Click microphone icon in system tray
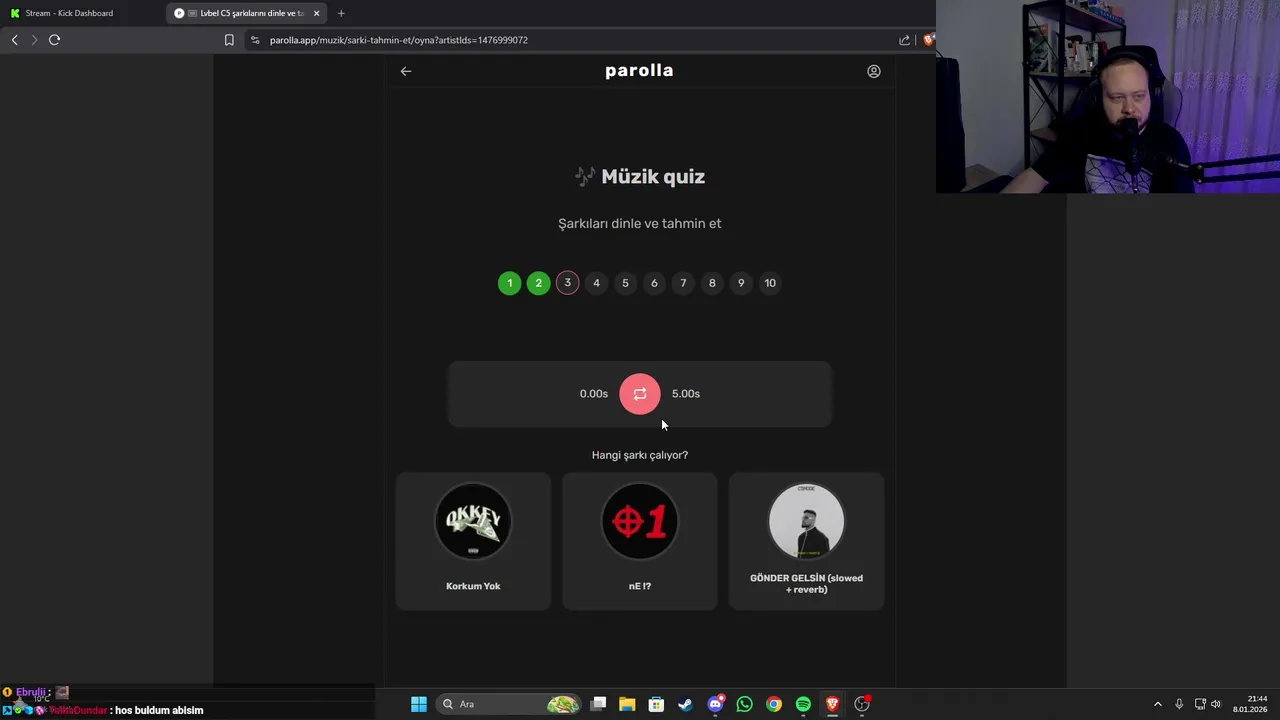This screenshot has width=1280, height=720. (x=1179, y=704)
